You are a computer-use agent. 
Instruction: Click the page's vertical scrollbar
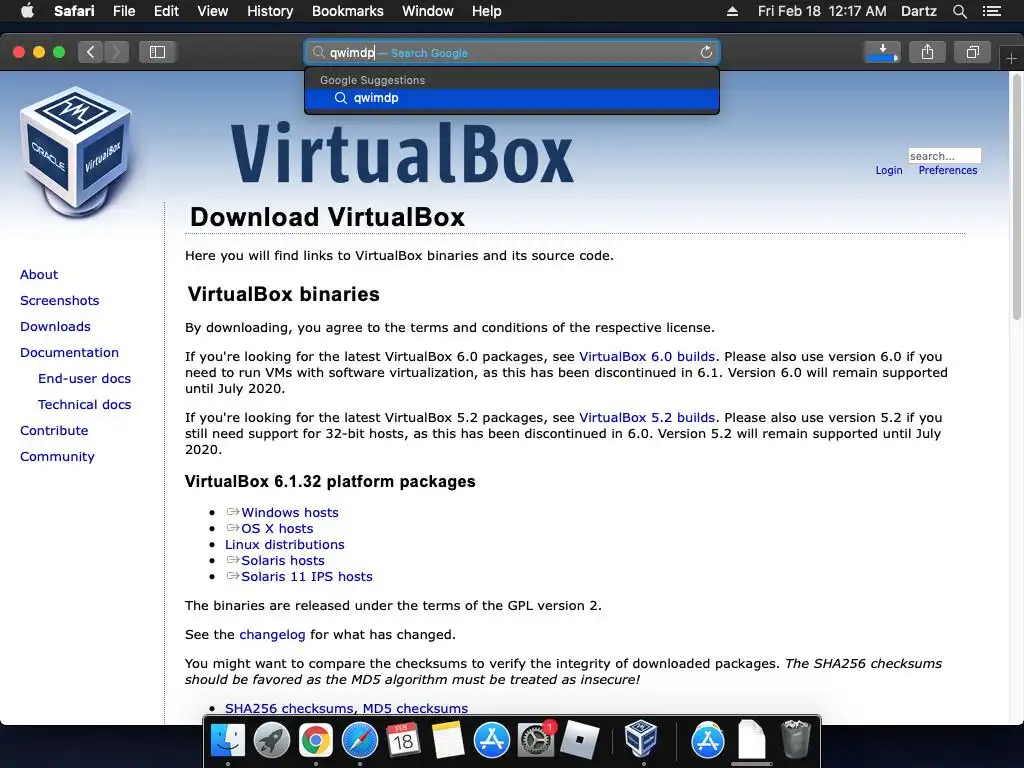click(x=1017, y=196)
